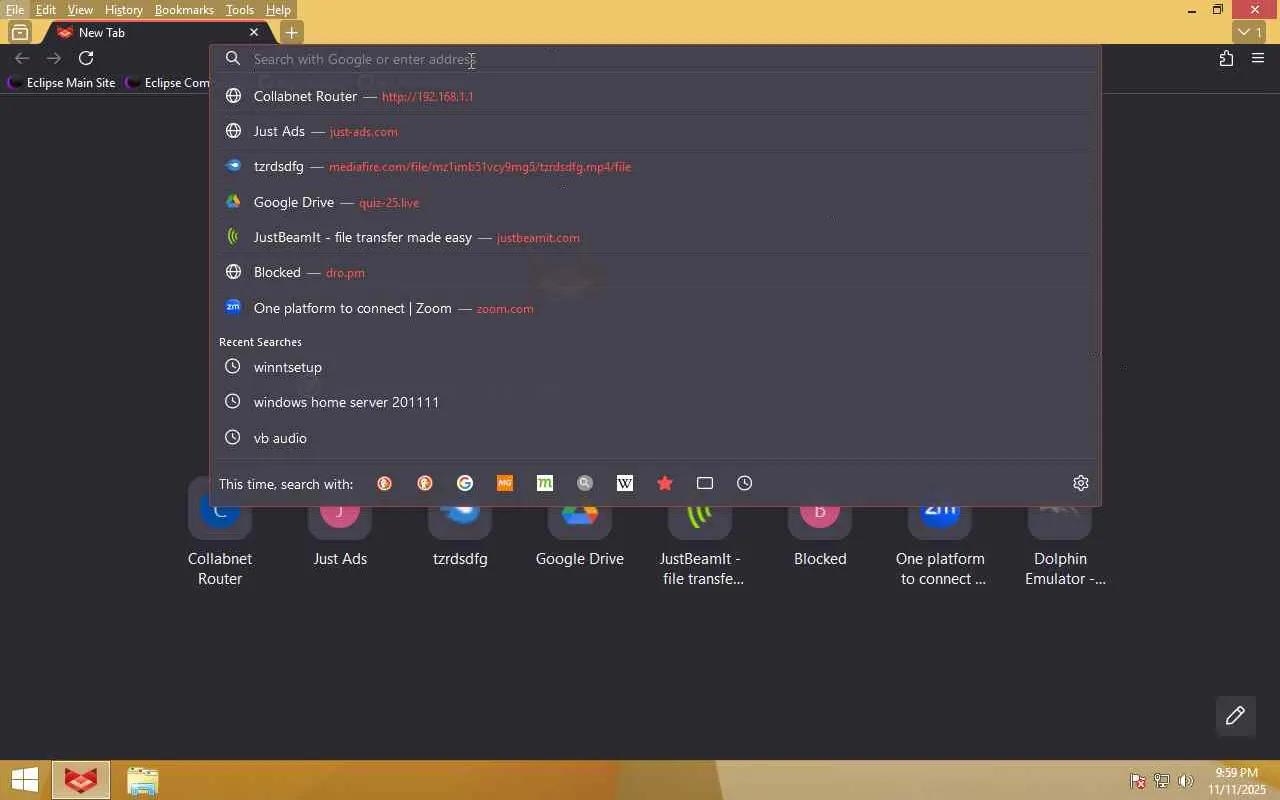This screenshot has height=800, width=1280.
Task: Open the Help menu
Action: point(278,10)
